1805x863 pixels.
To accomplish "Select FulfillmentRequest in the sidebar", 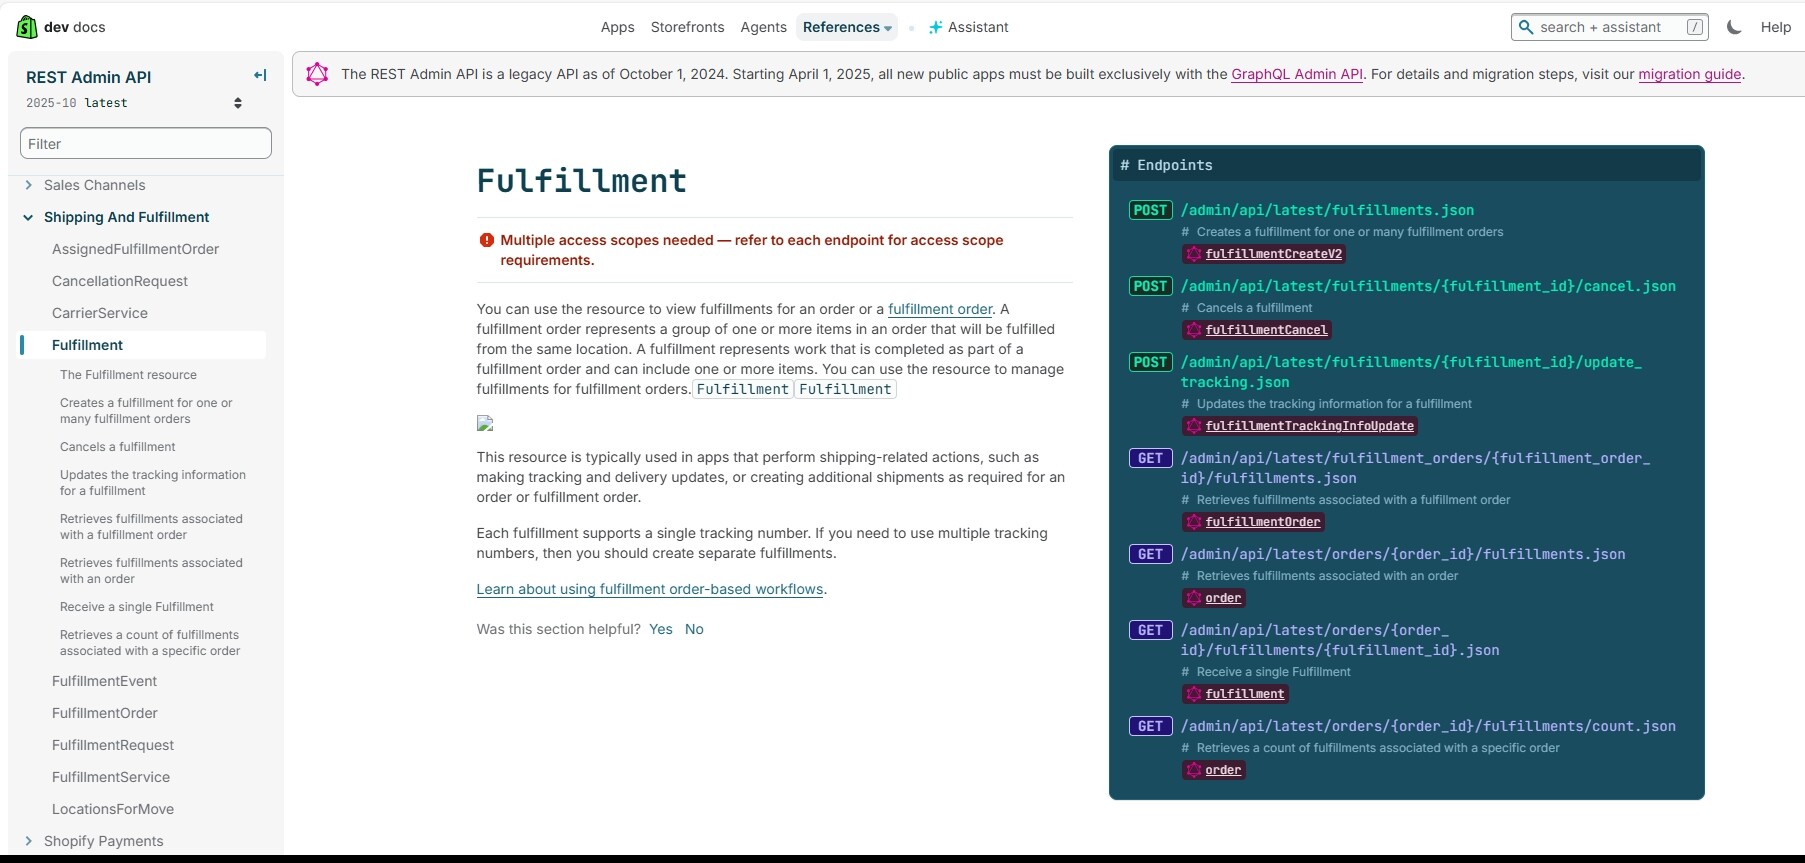I will pyautogui.click(x=113, y=745).
